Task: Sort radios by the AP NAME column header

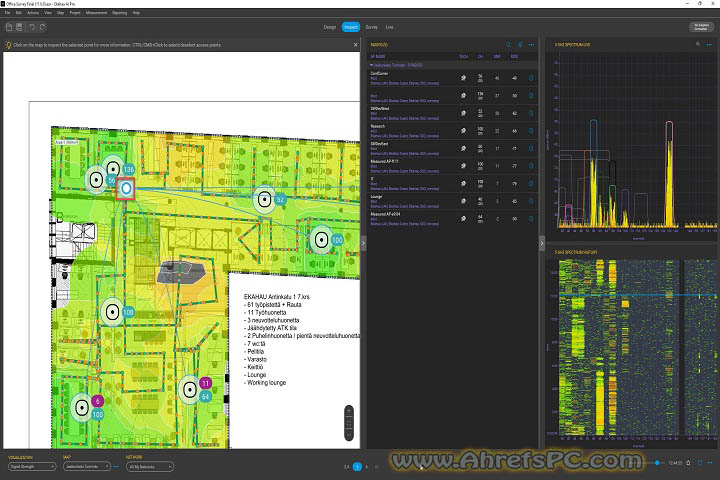Action: (x=378, y=56)
